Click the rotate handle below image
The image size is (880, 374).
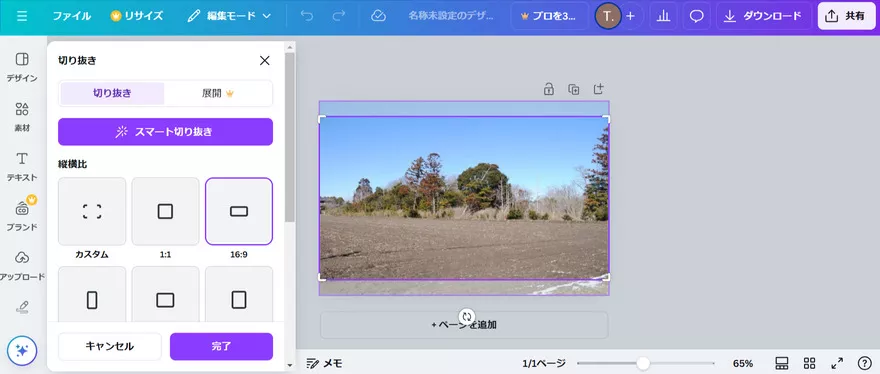[467, 317]
